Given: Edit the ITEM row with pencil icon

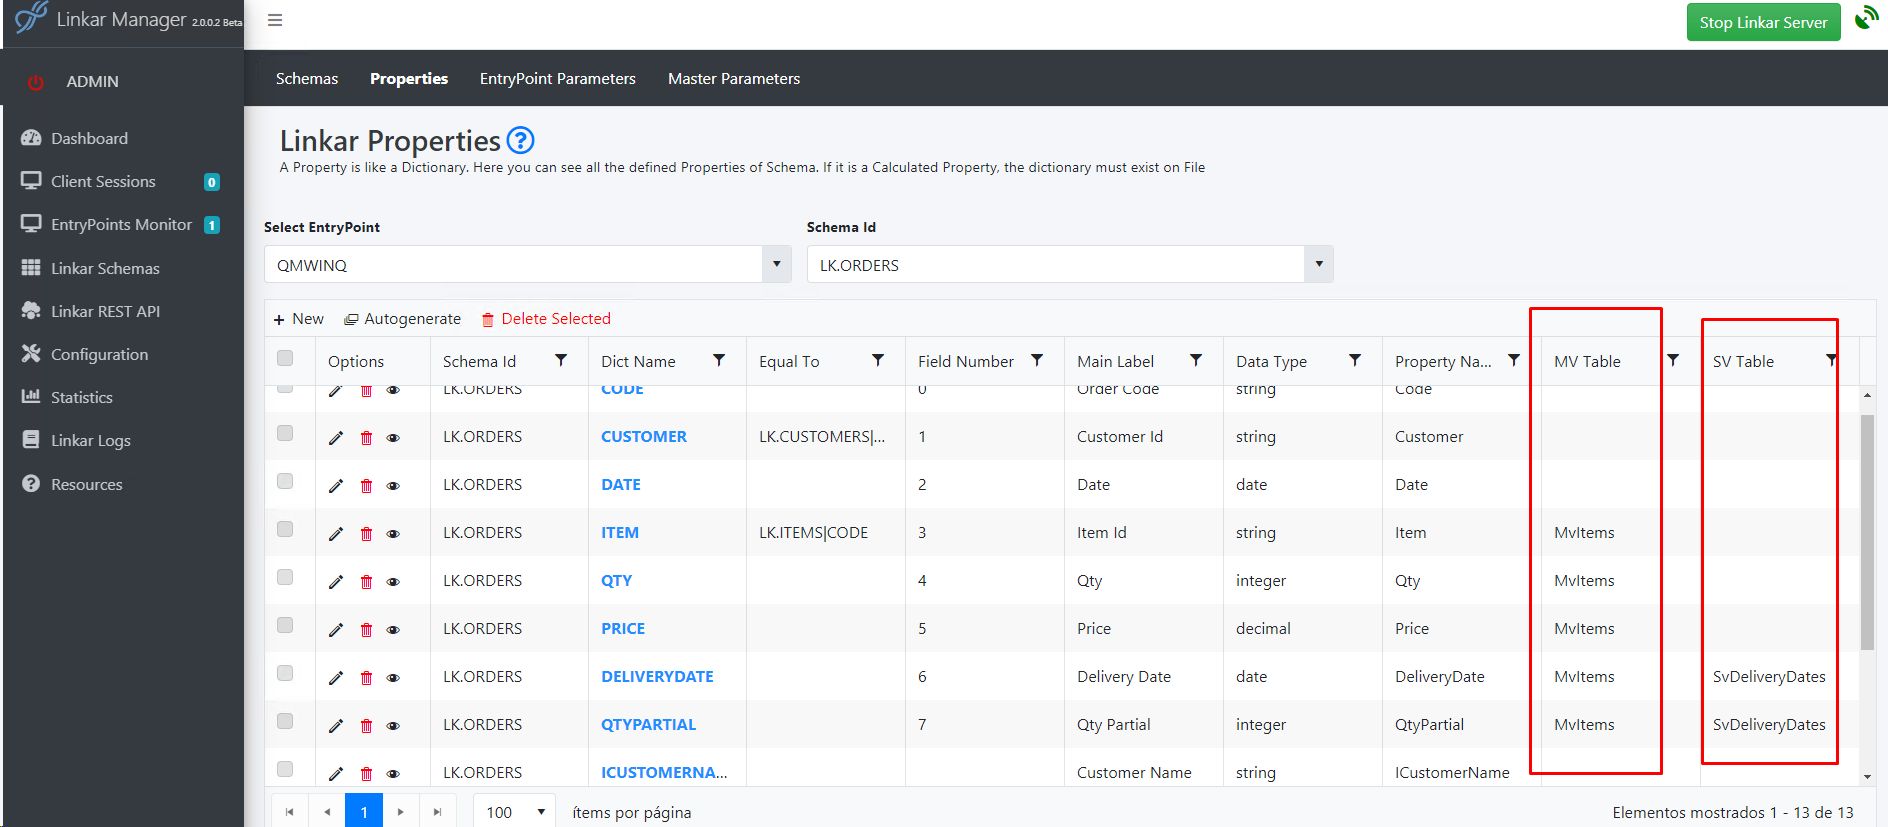Looking at the screenshot, I should click(x=336, y=533).
